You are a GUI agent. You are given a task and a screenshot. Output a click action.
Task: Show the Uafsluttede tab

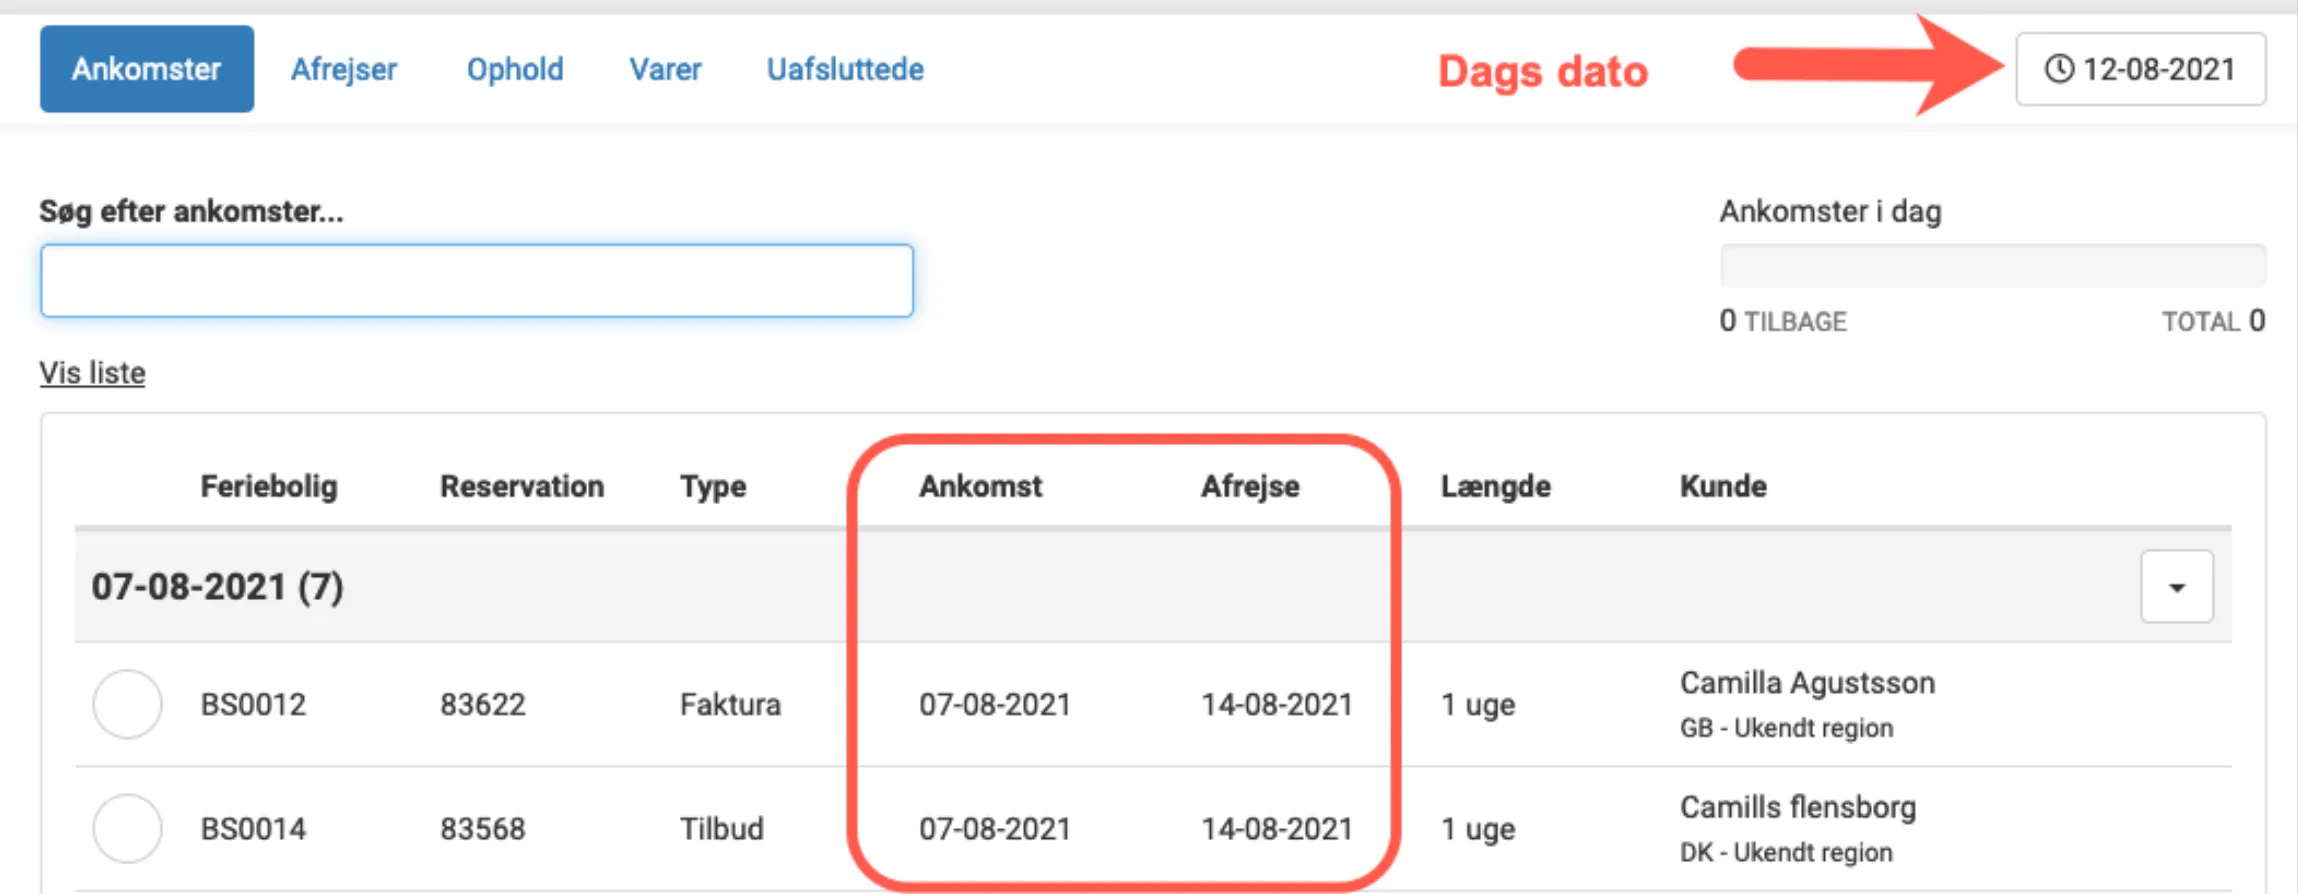(x=845, y=69)
